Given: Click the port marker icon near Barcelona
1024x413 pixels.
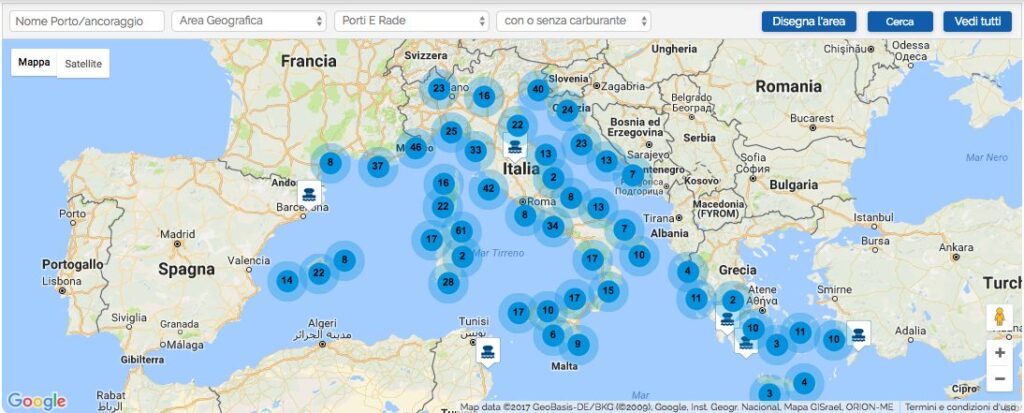Looking at the screenshot, I should [309, 194].
